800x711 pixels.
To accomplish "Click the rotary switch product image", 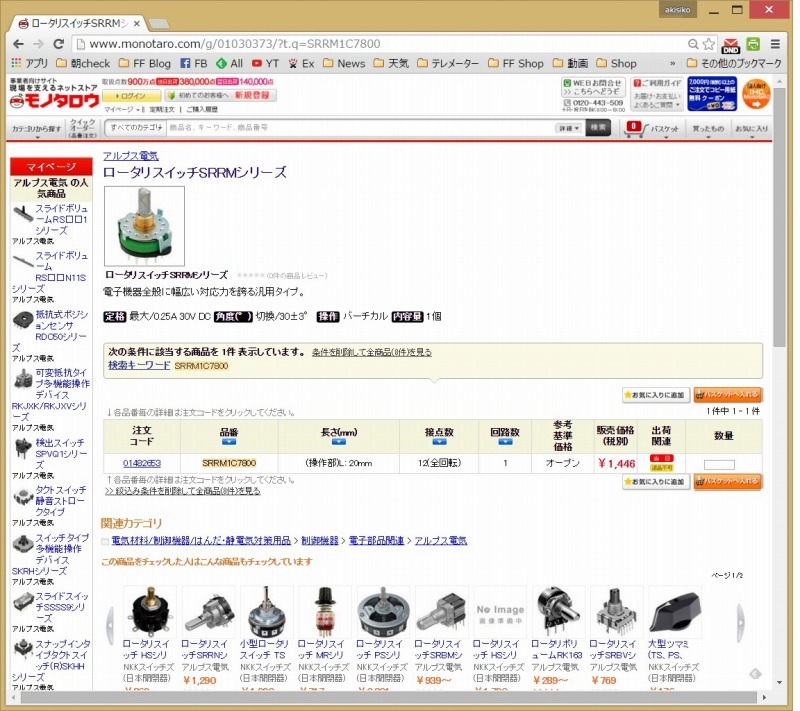I will coord(144,226).
